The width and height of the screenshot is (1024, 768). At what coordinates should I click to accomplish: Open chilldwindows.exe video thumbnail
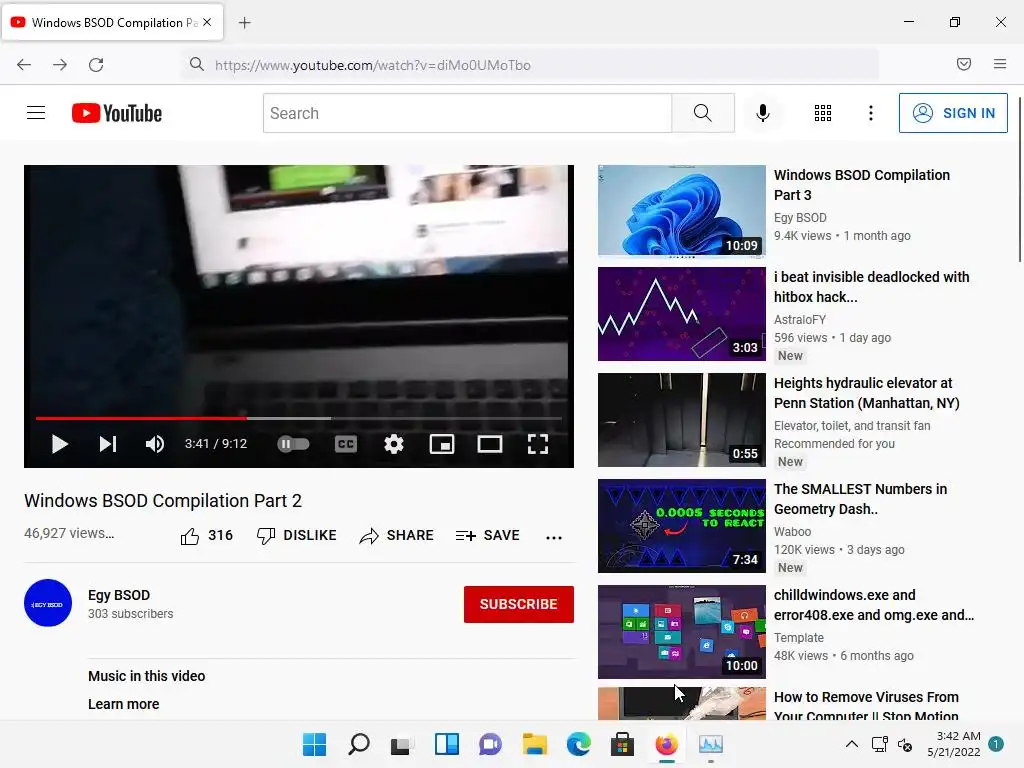tap(682, 632)
